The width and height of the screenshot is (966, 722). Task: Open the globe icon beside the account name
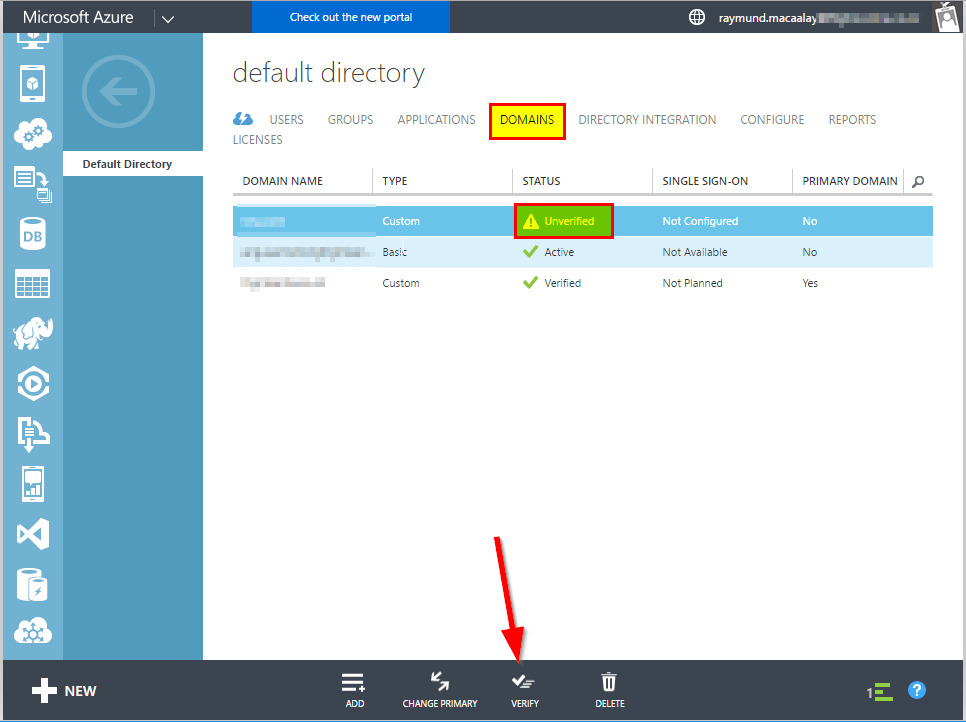click(x=697, y=16)
